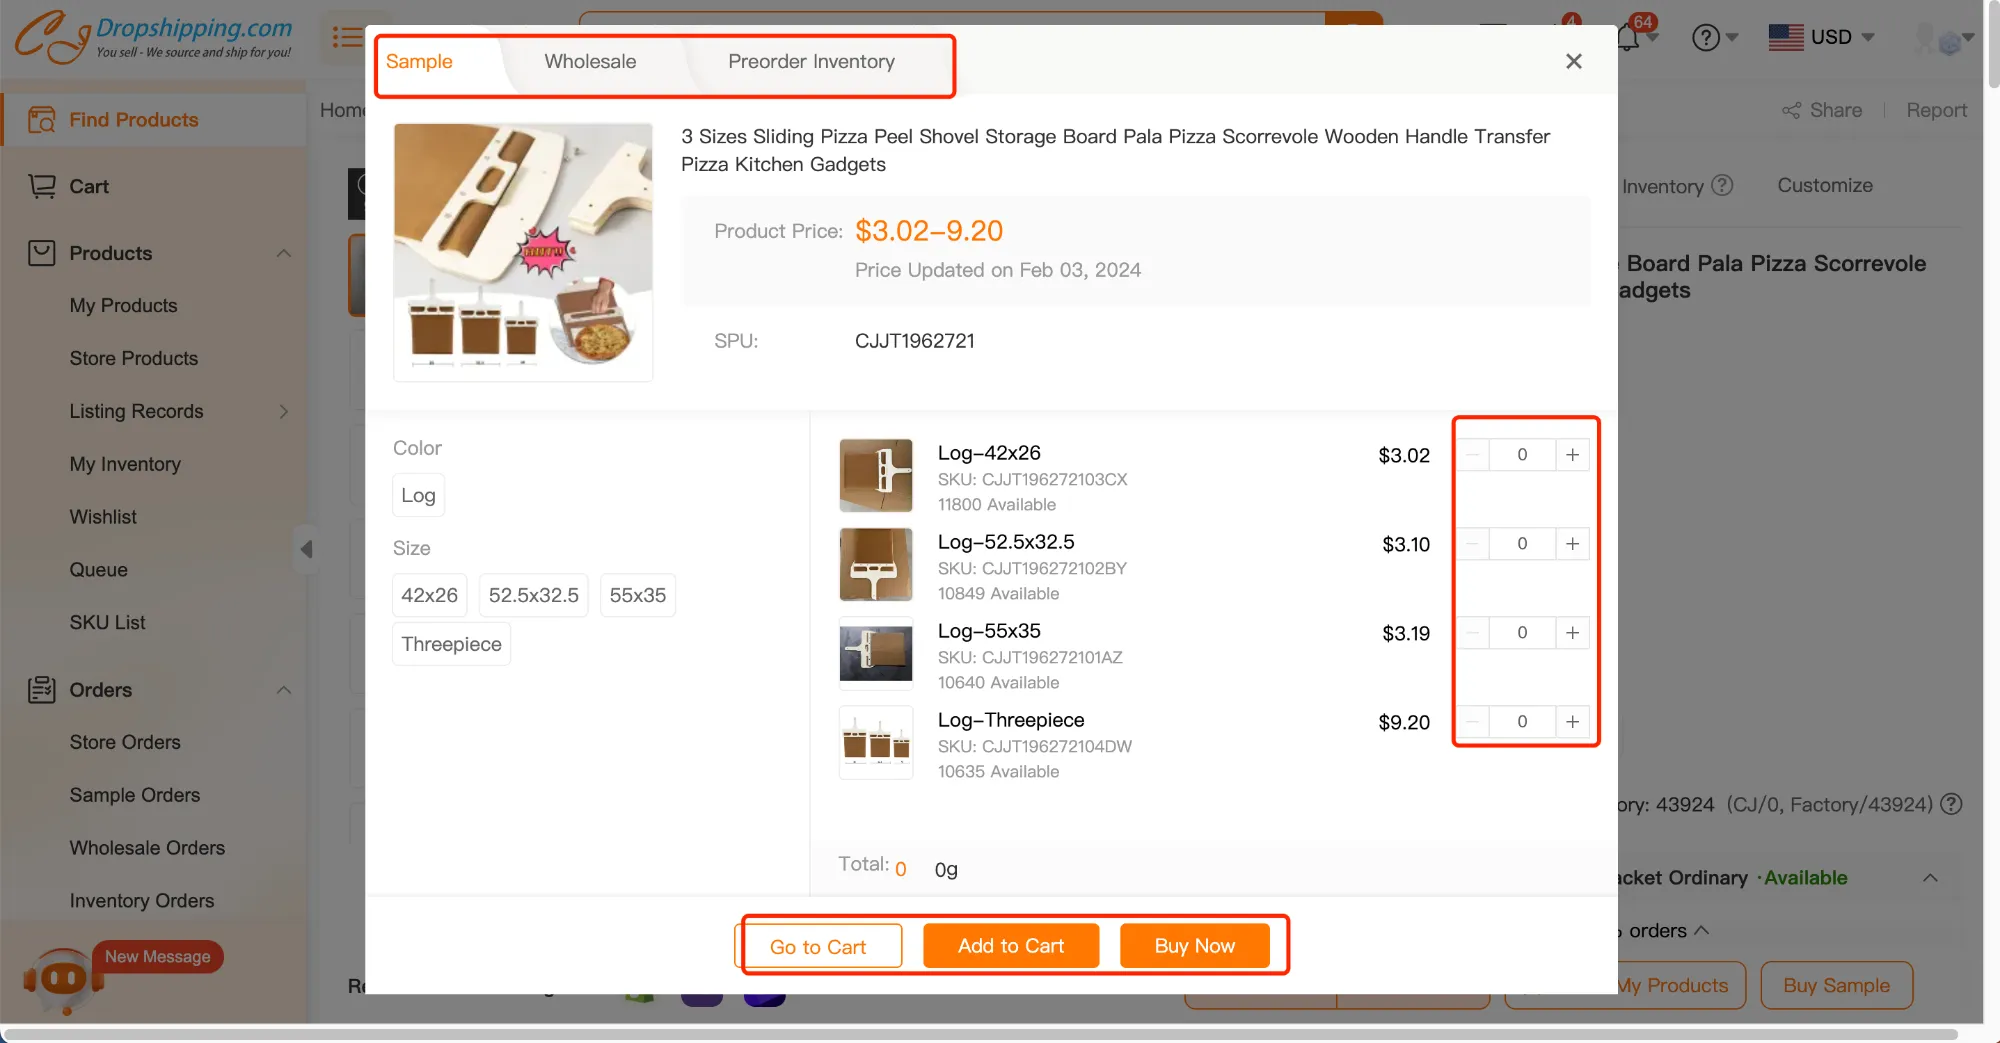Open the New Message chatbot icon
The height and width of the screenshot is (1043, 2000).
tap(63, 977)
